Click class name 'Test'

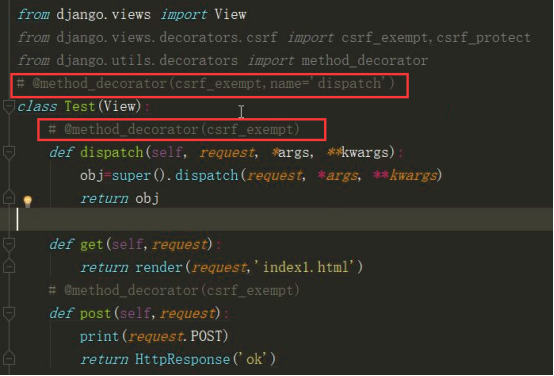point(79,106)
